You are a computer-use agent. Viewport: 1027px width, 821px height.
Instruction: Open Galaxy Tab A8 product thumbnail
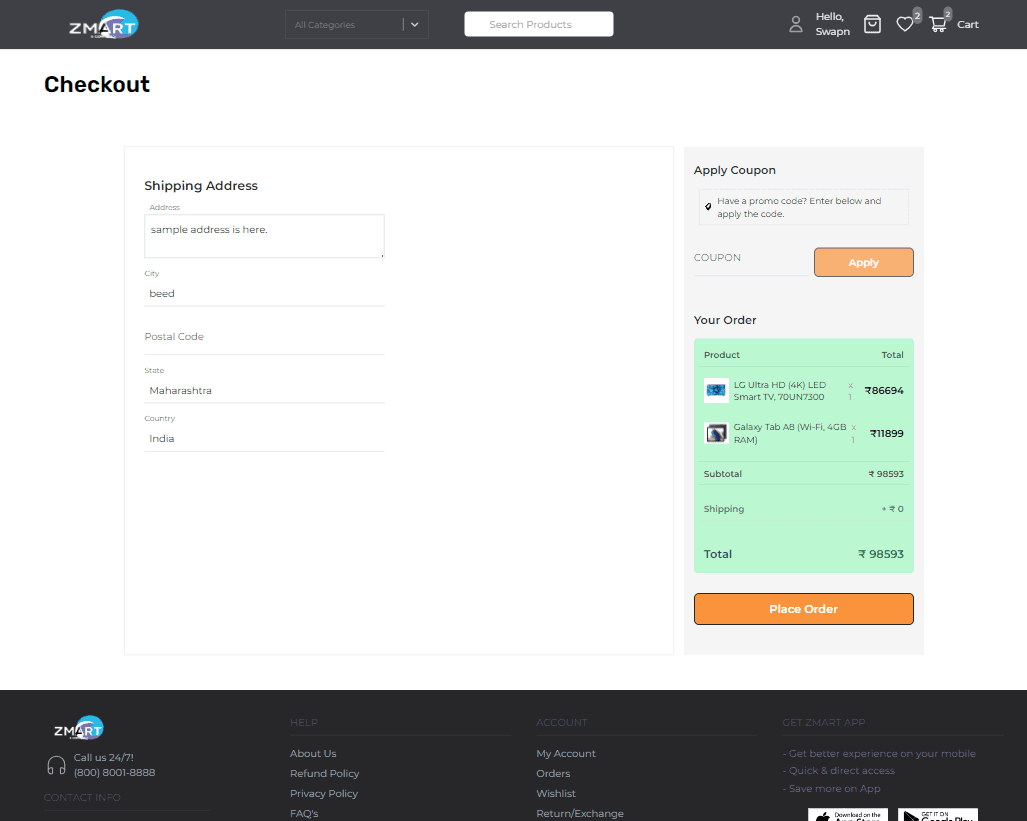click(716, 433)
